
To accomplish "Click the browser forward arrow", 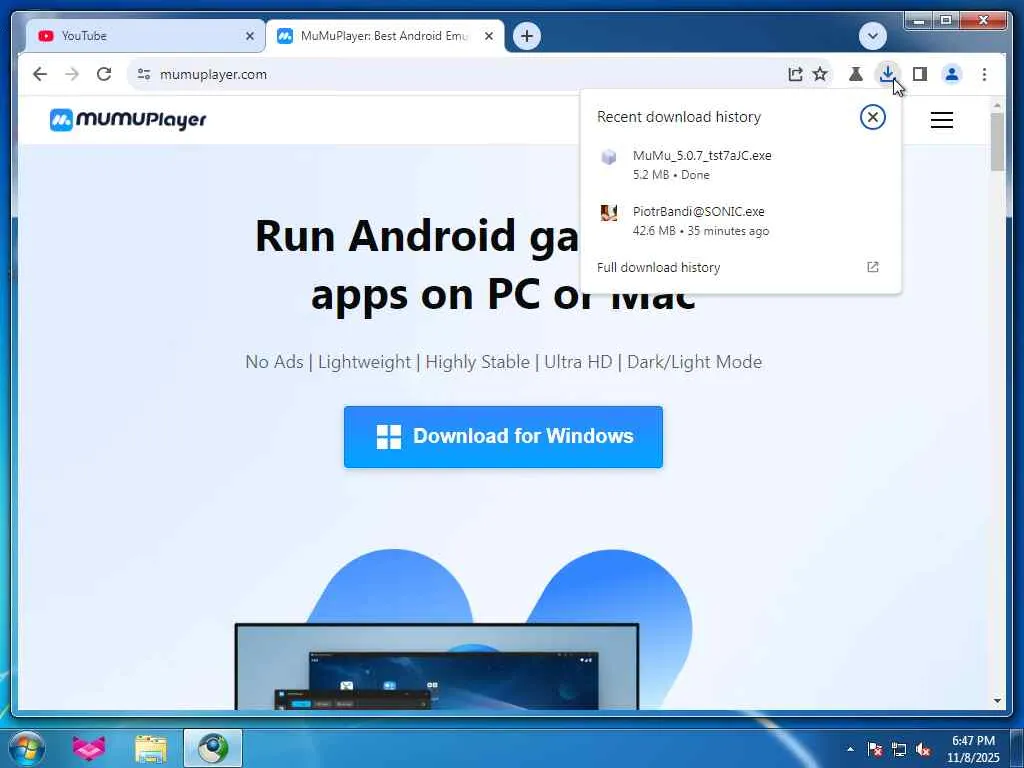I will tap(72, 74).
